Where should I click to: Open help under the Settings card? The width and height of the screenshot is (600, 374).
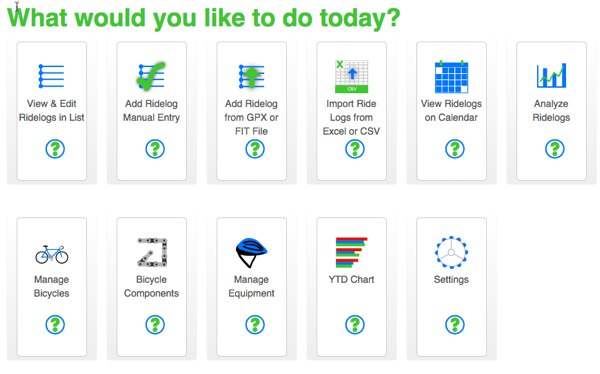point(455,325)
